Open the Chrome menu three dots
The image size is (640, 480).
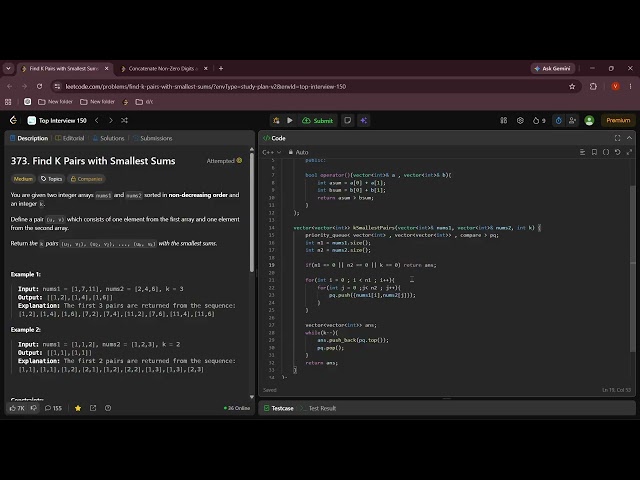(630, 87)
